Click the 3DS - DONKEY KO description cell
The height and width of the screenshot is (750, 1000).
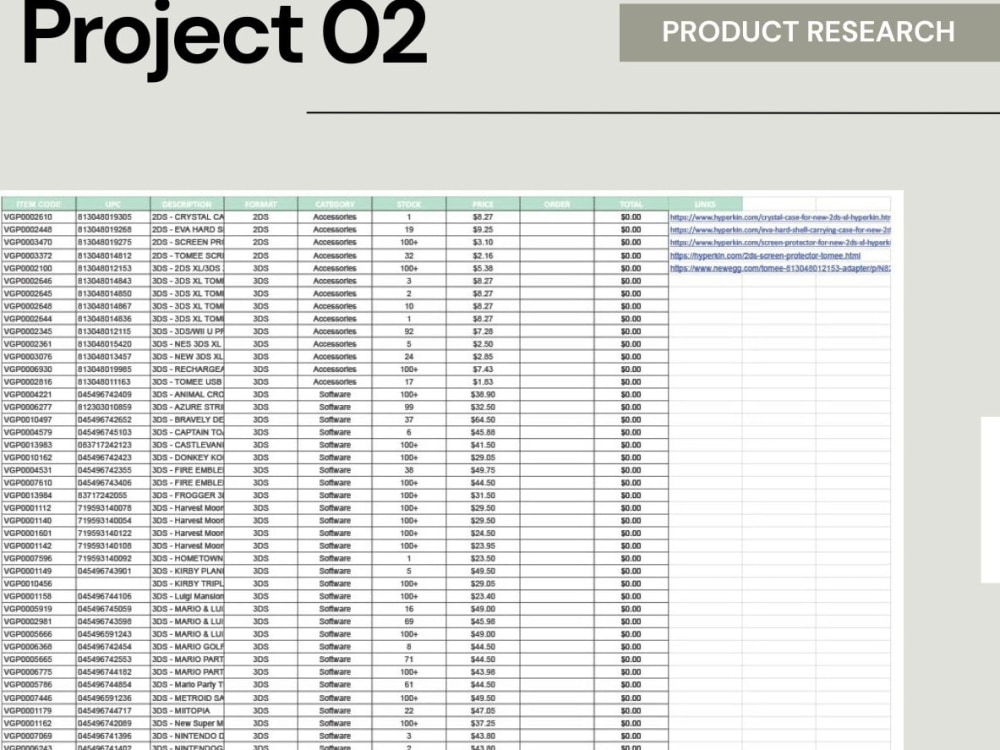click(188, 458)
